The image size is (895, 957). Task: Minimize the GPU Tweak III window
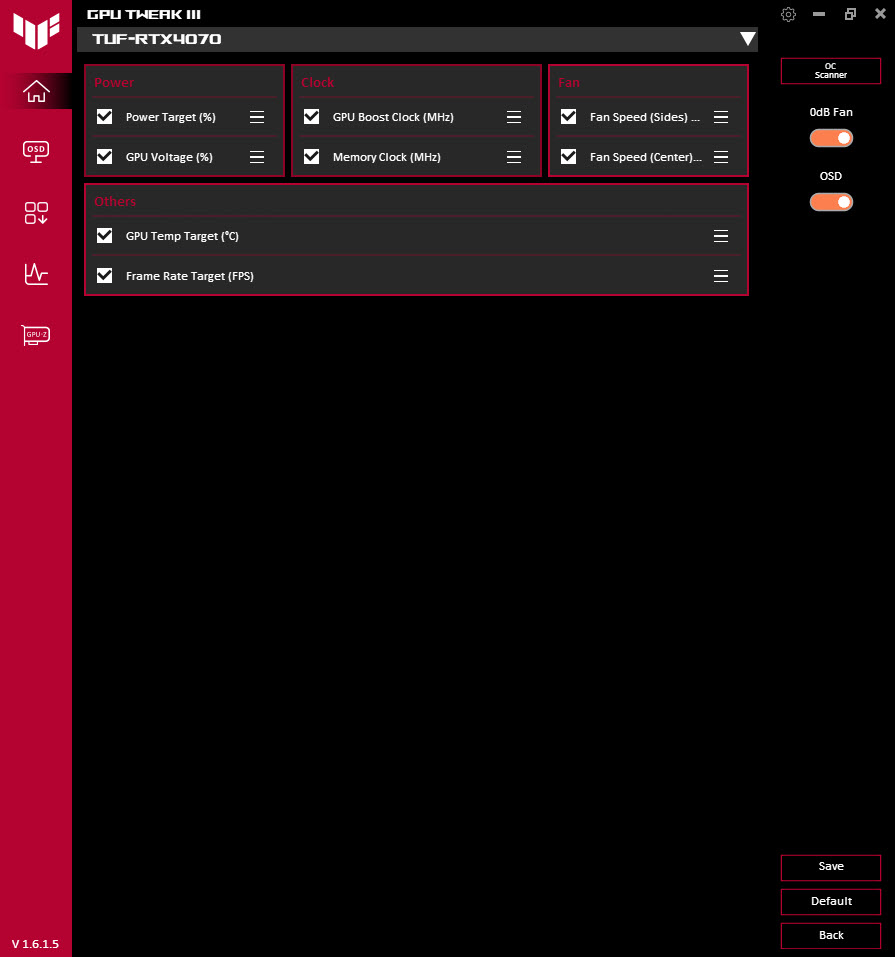(x=819, y=14)
